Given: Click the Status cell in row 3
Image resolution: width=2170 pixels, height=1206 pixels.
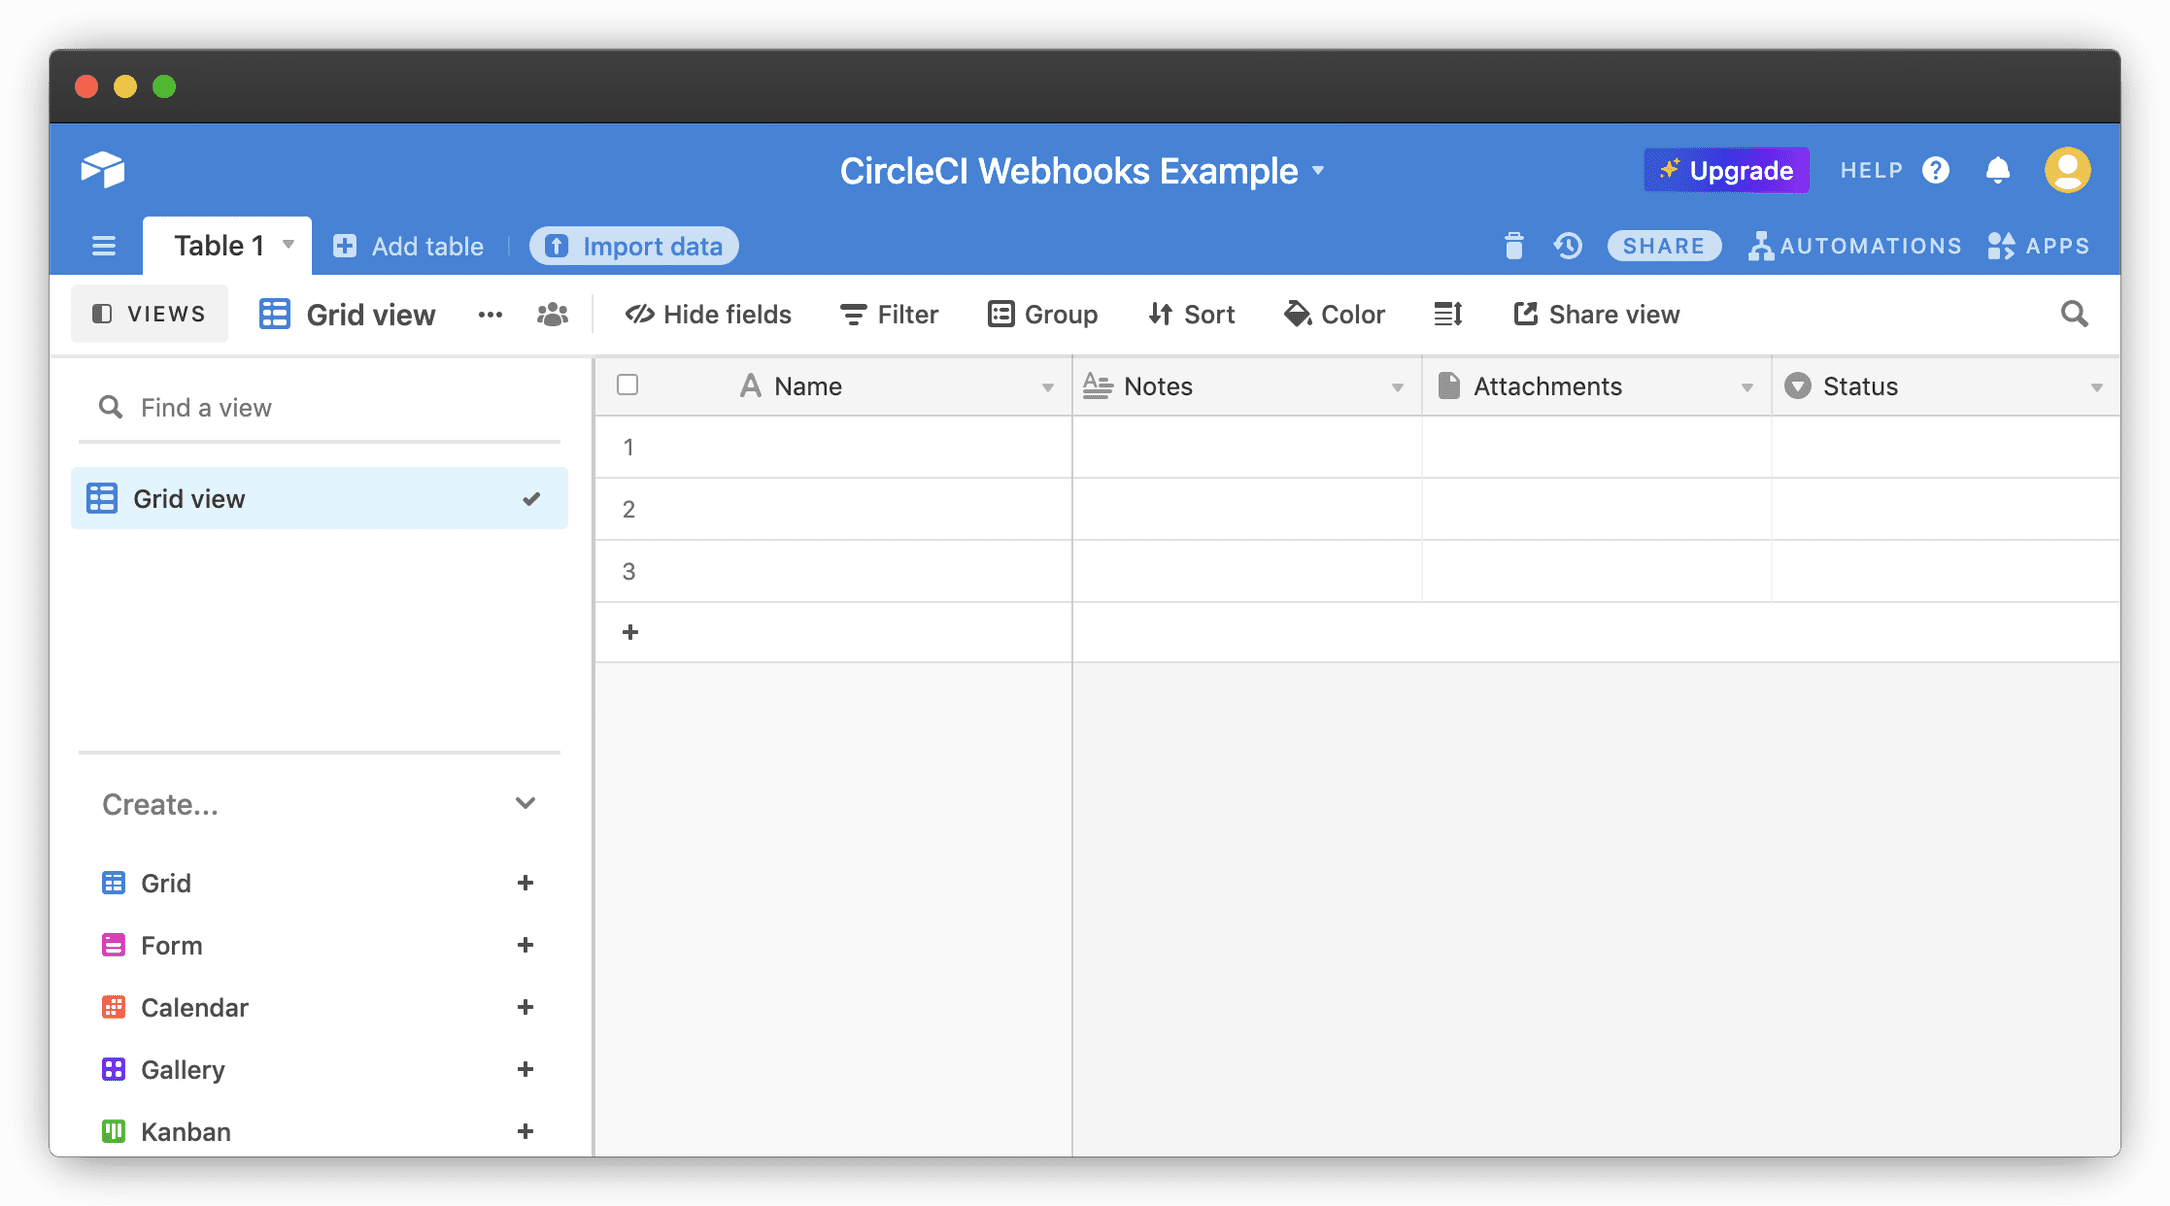Looking at the screenshot, I should (1945, 571).
